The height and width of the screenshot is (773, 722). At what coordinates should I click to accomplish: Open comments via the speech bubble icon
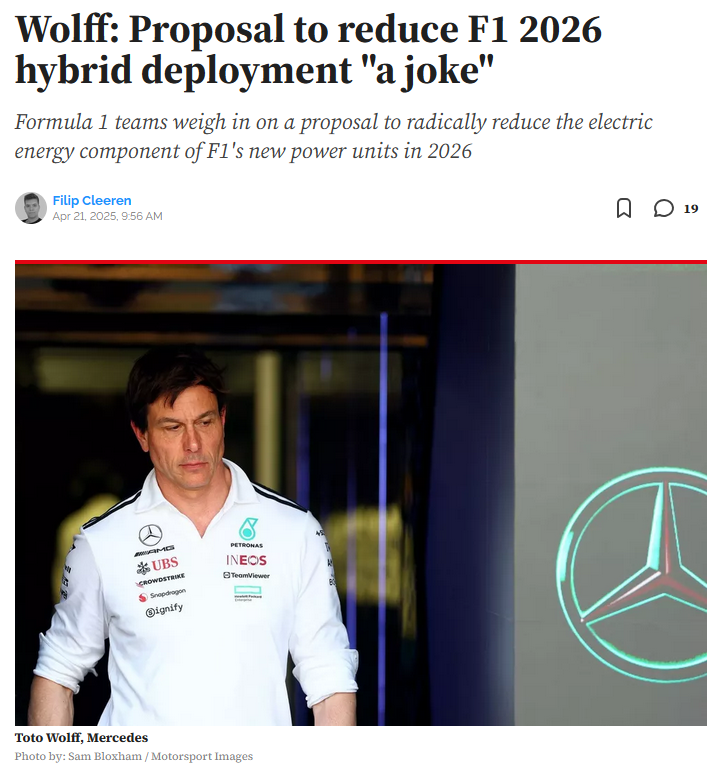pos(663,208)
